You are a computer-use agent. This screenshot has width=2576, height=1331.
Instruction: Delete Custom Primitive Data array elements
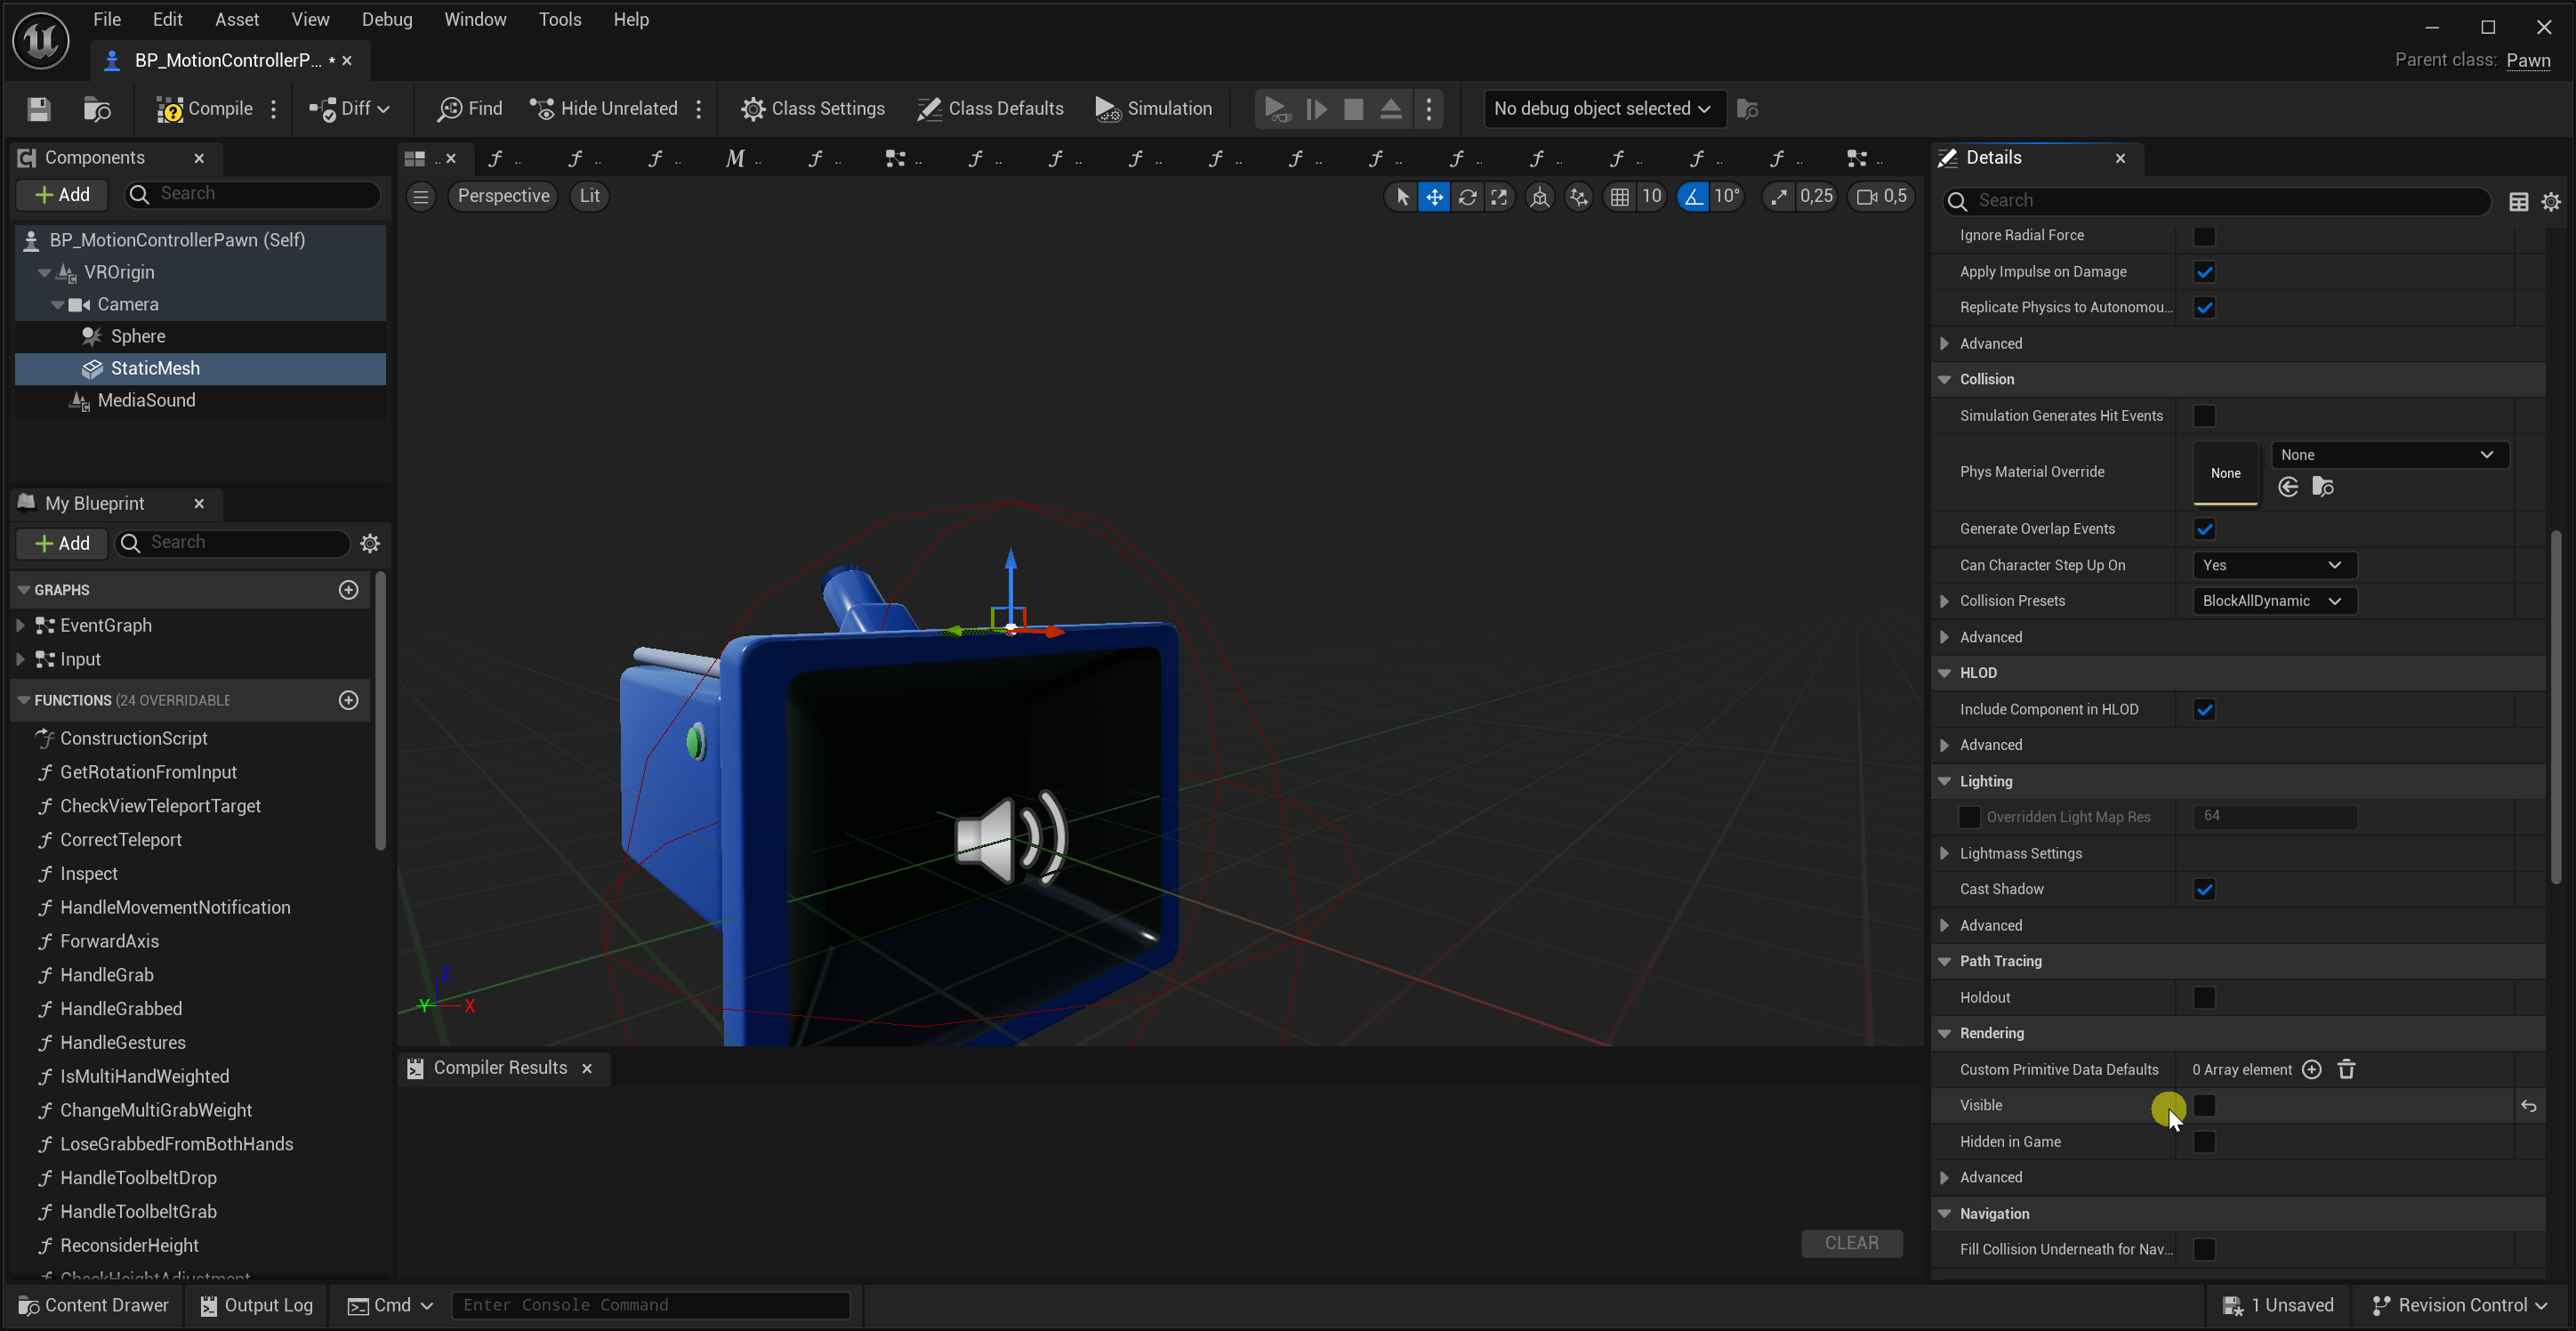point(2346,1070)
